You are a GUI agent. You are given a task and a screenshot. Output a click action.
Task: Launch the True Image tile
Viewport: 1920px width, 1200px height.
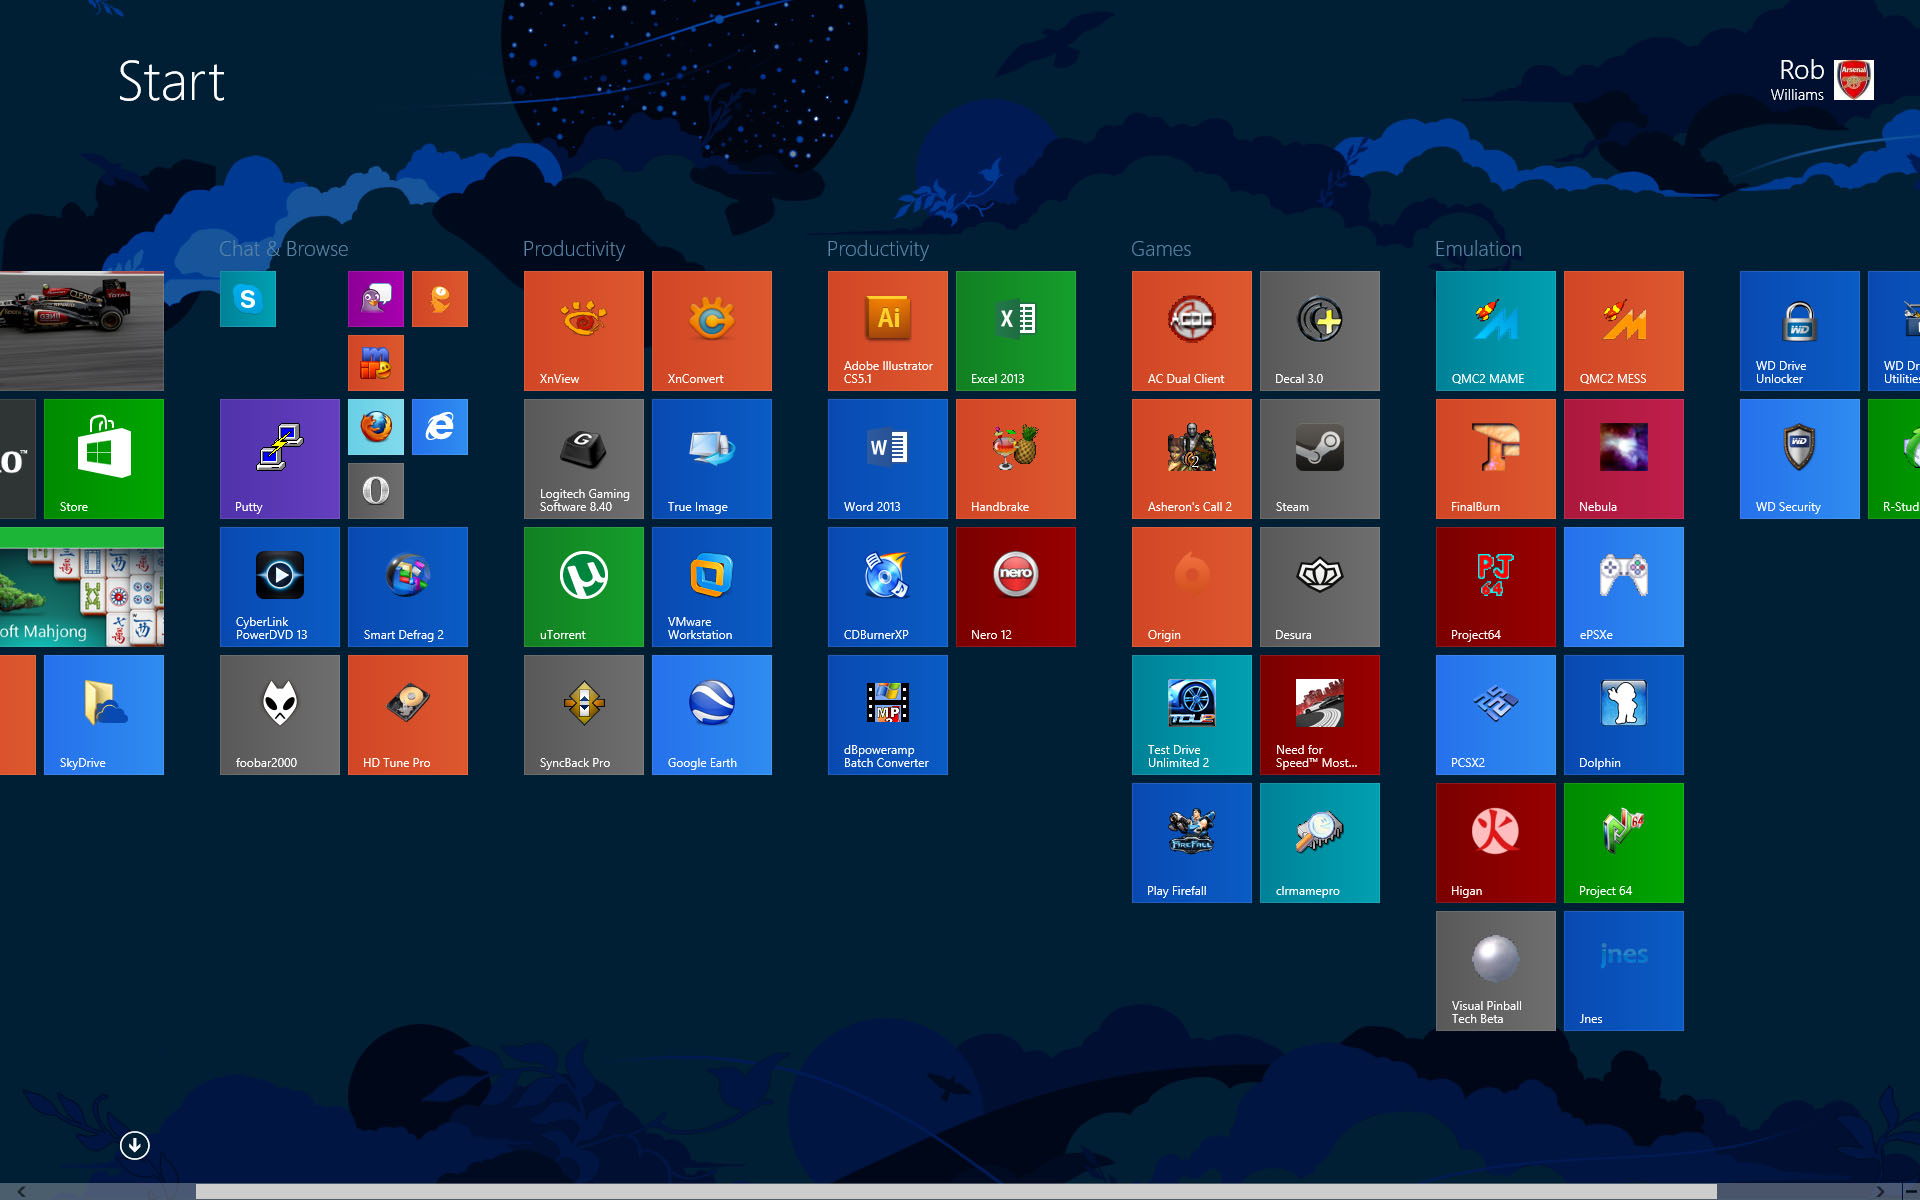712,459
